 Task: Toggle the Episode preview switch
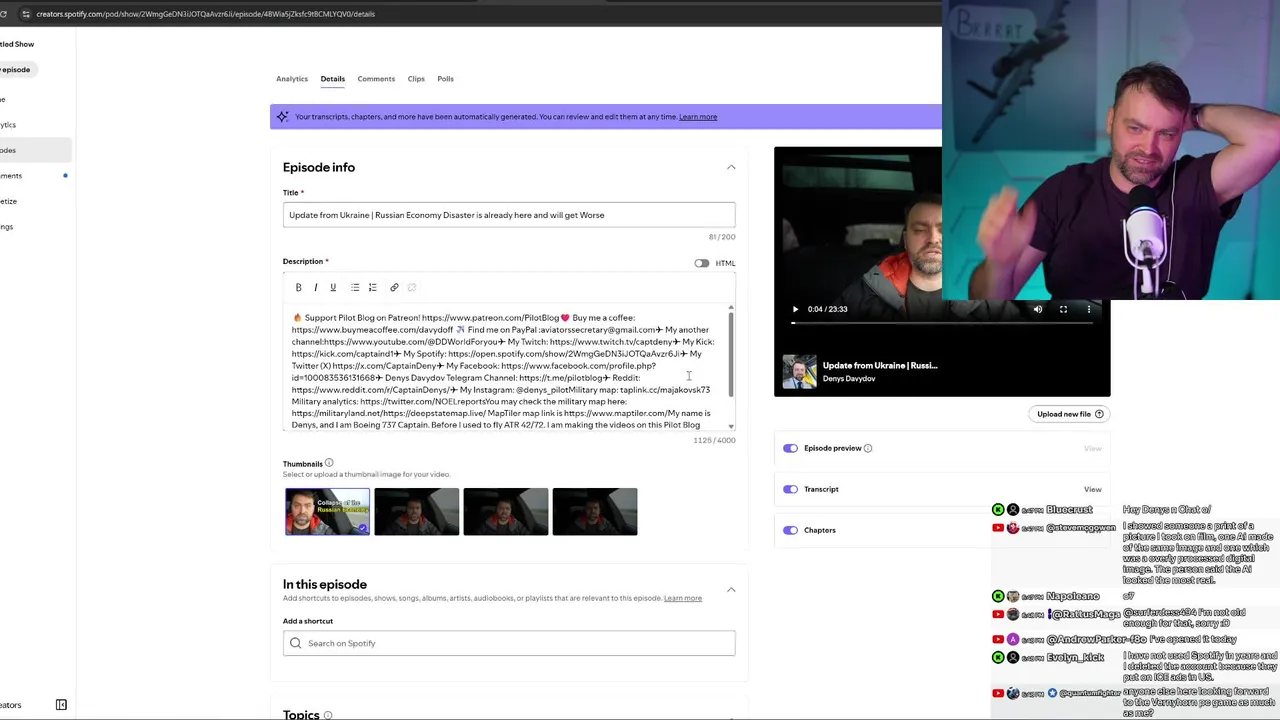(790, 448)
